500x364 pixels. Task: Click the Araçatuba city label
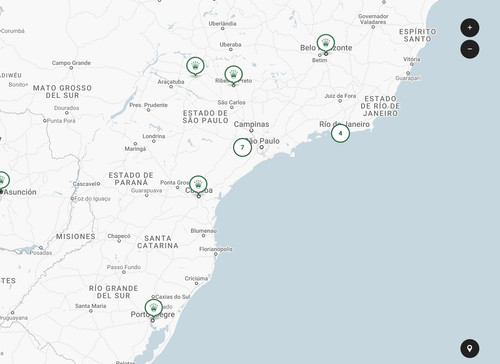(x=171, y=82)
